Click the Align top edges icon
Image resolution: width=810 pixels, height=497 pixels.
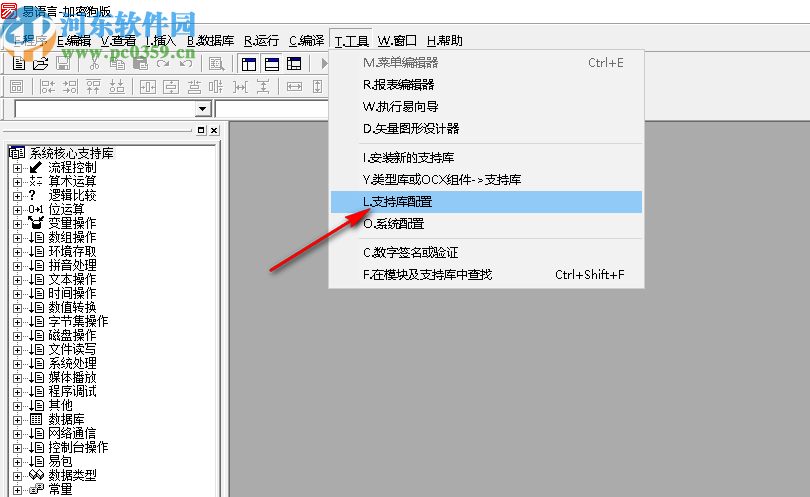[x=94, y=86]
